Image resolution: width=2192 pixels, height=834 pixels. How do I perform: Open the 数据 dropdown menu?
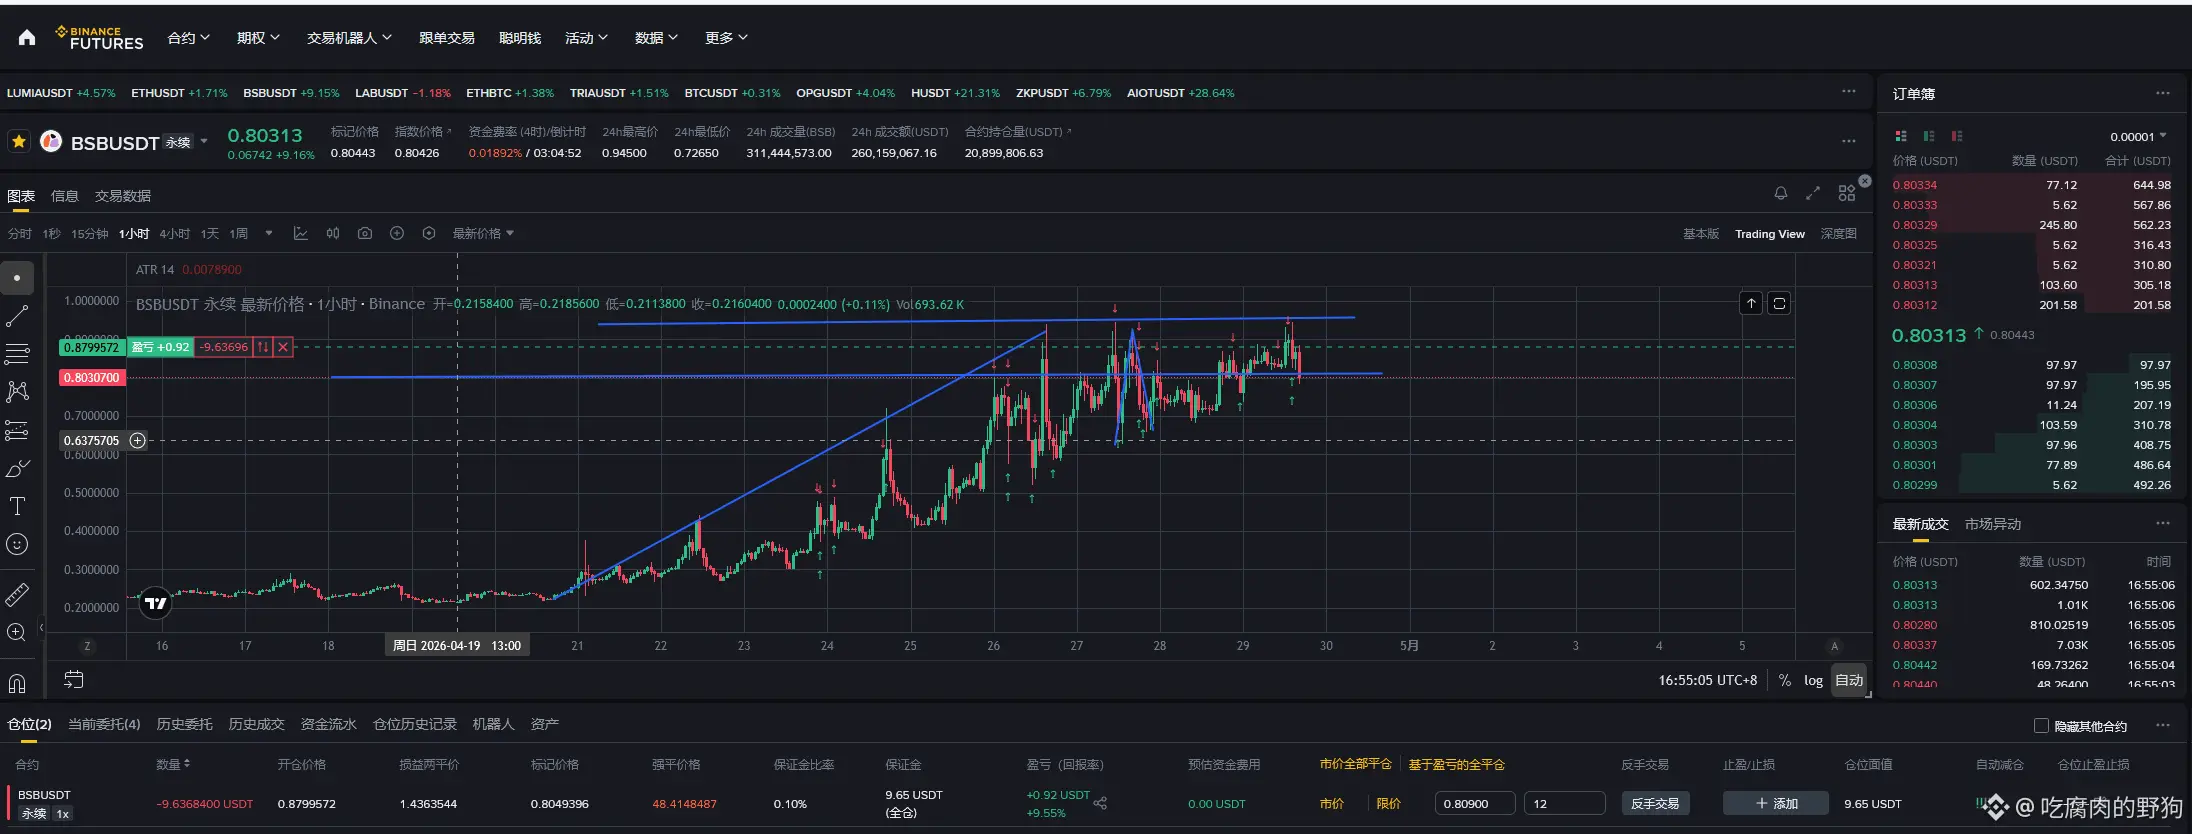pyautogui.click(x=656, y=38)
